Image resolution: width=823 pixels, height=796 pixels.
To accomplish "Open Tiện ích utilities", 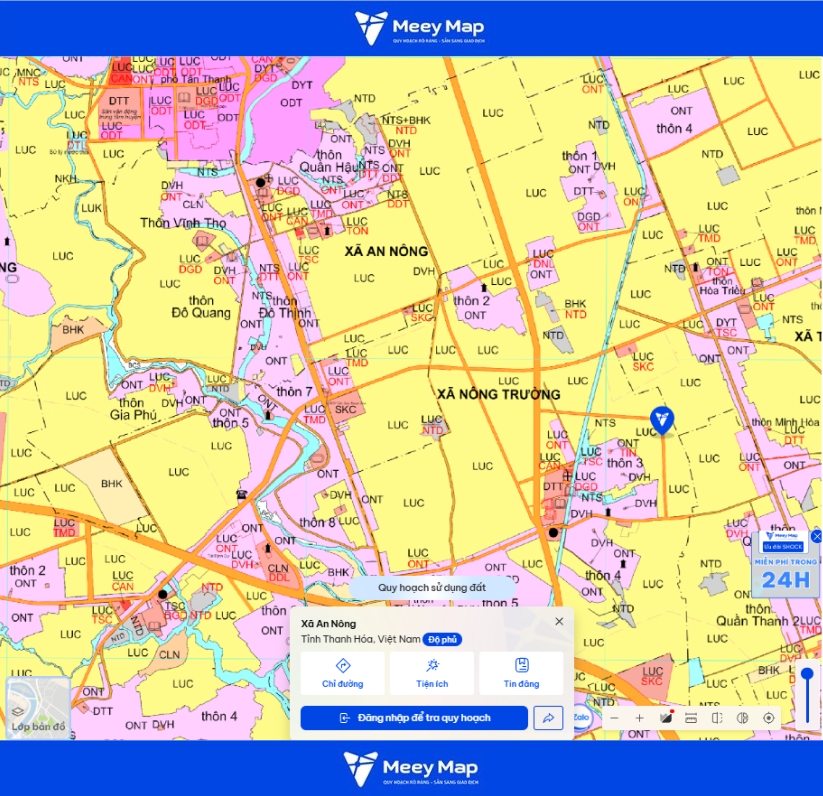I will click(432, 673).
